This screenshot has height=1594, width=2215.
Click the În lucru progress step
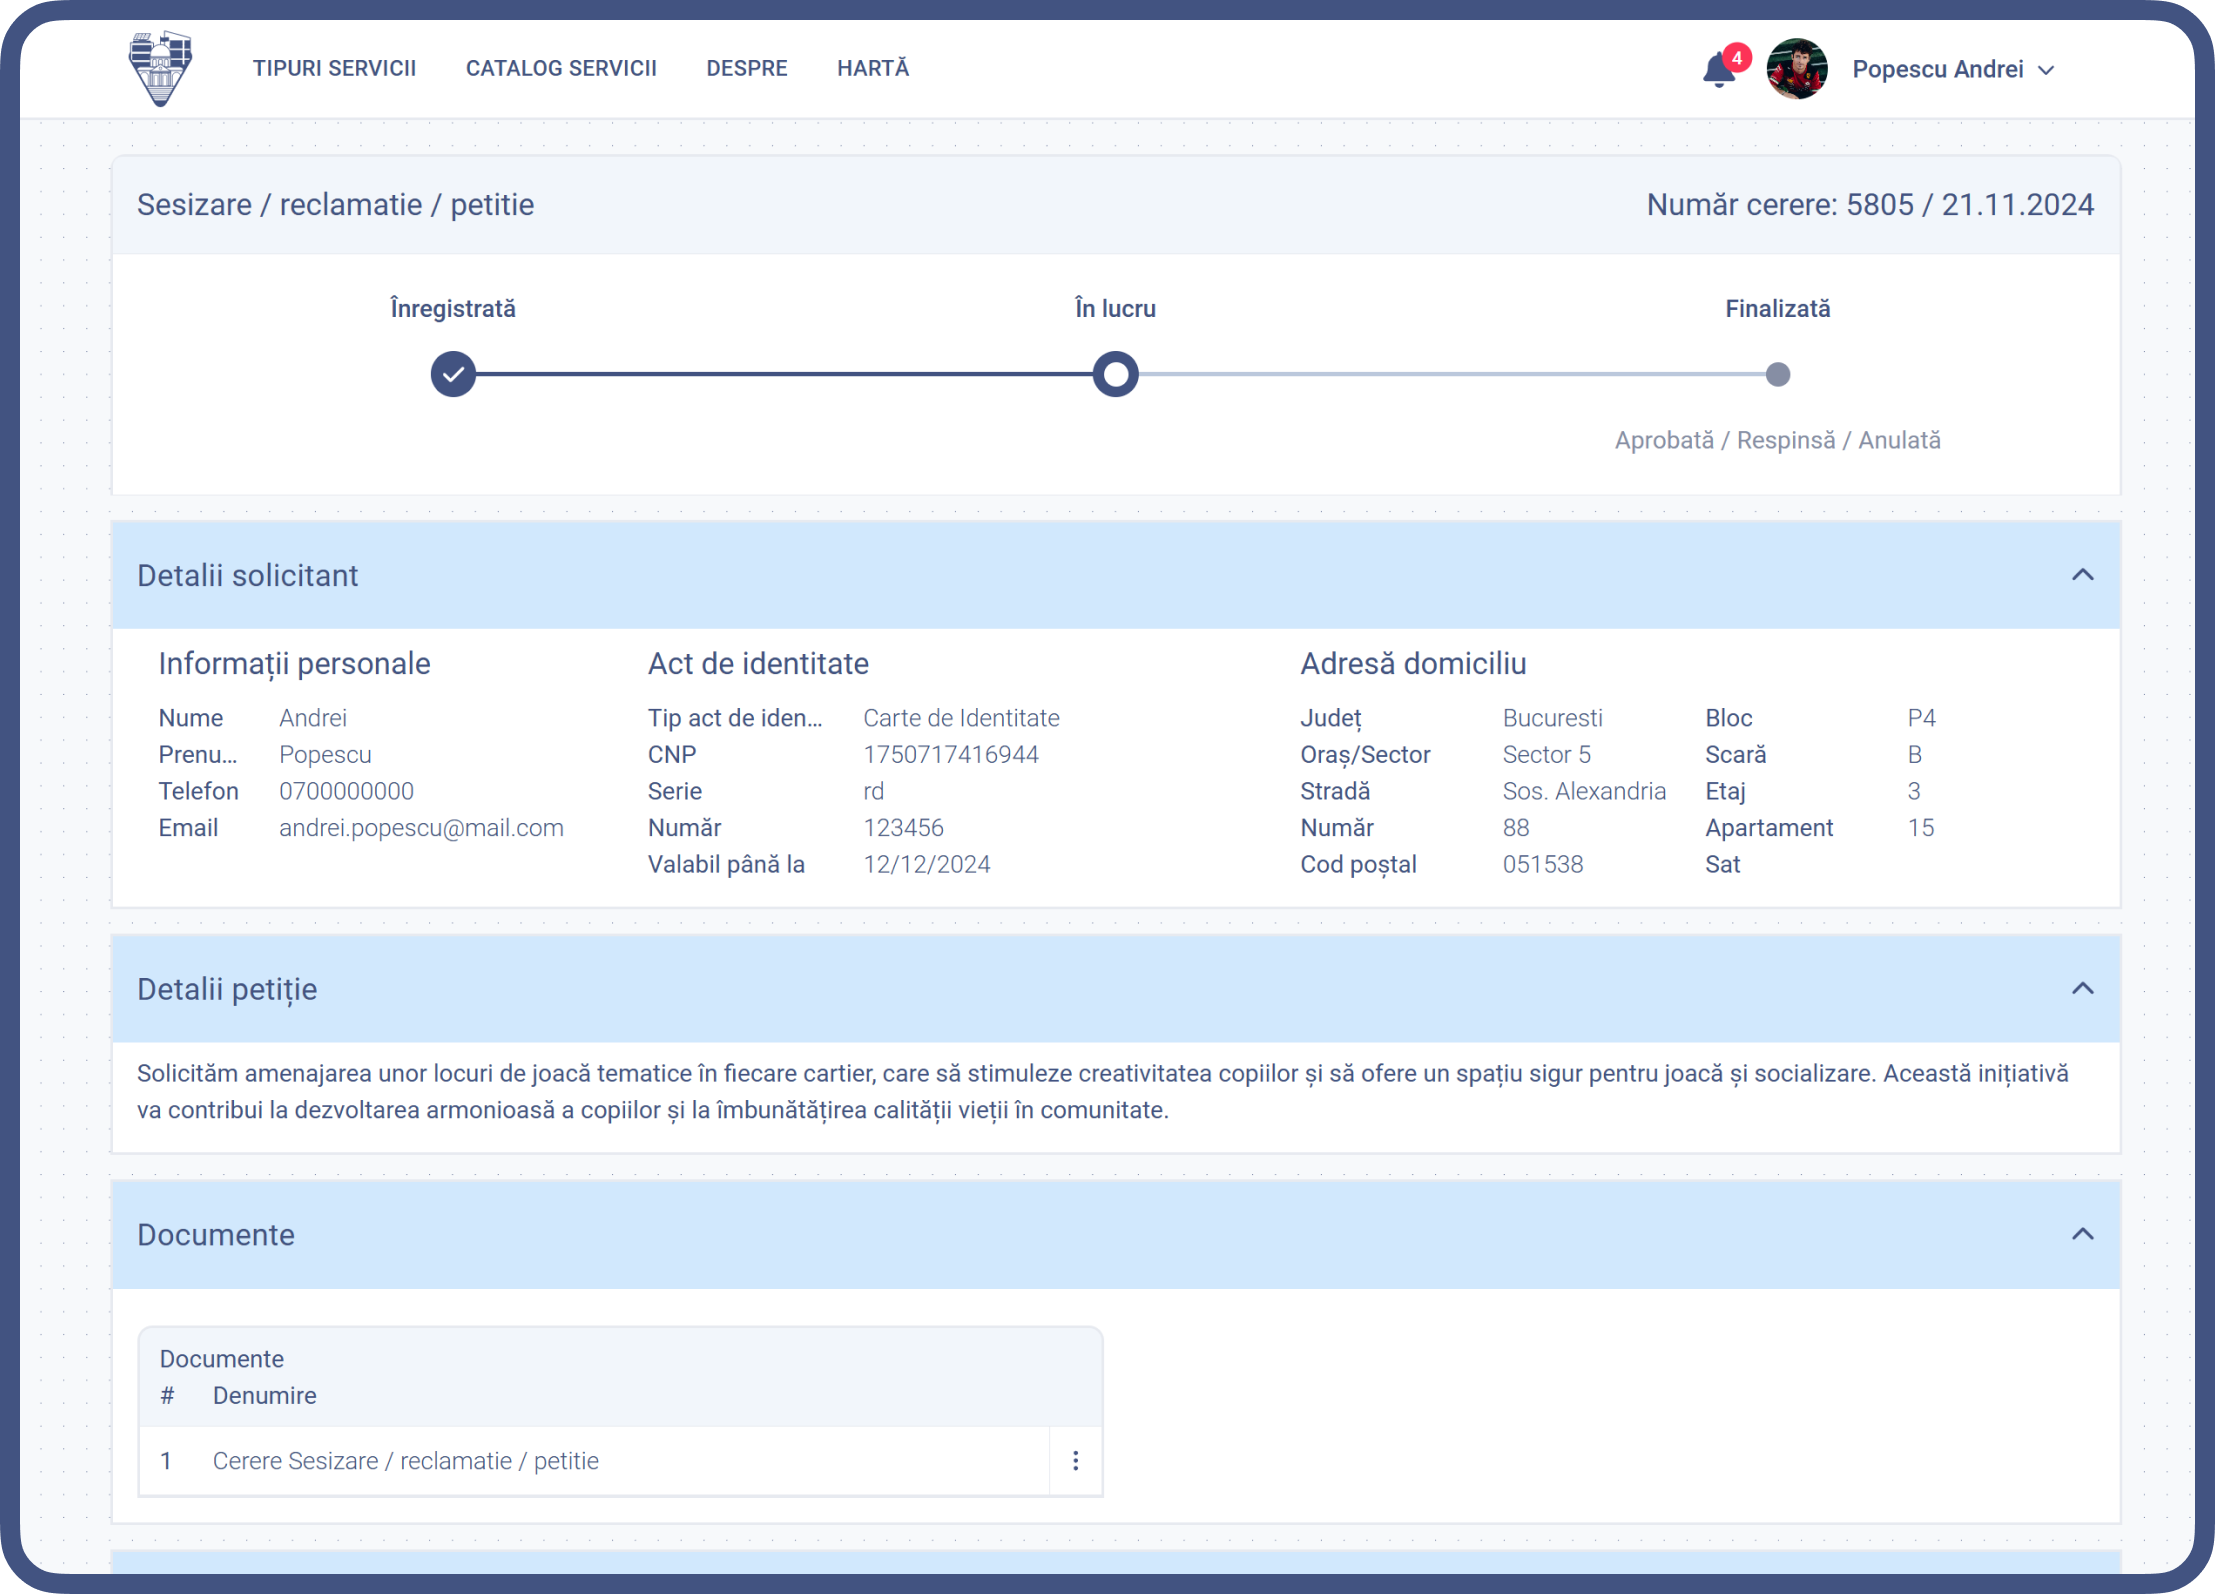[1116, 374]
